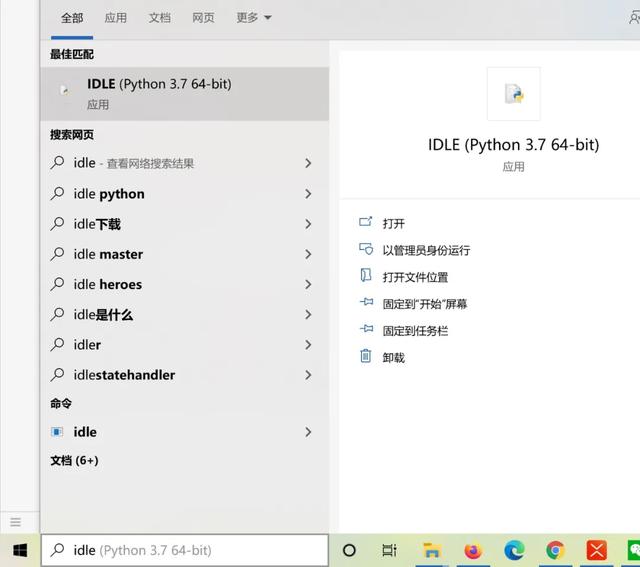Image resolution: width=640 pixels, height=567 pixels.
Task: Click the 文档 (6+) section header
Action: 74,460
